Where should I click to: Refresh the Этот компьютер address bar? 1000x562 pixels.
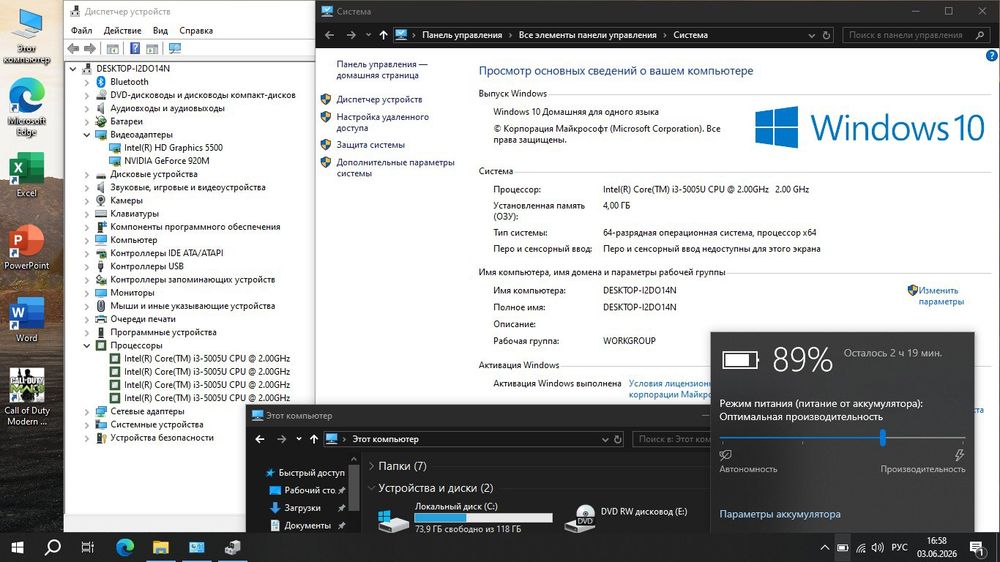tap(617, 439)
